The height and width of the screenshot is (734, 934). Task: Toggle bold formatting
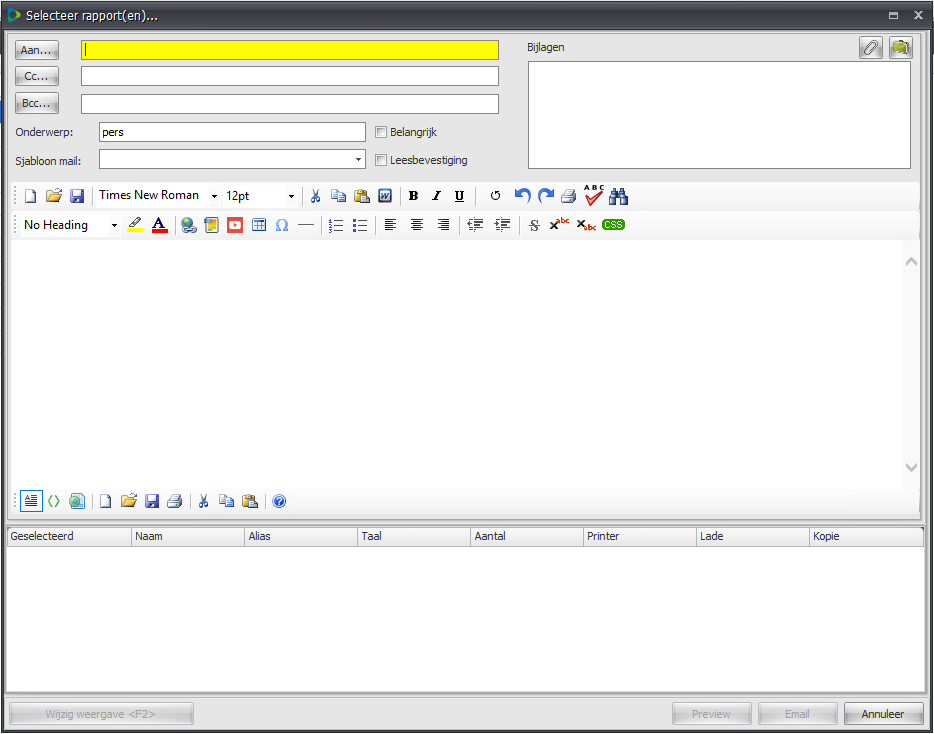click(x=413, y=196)
